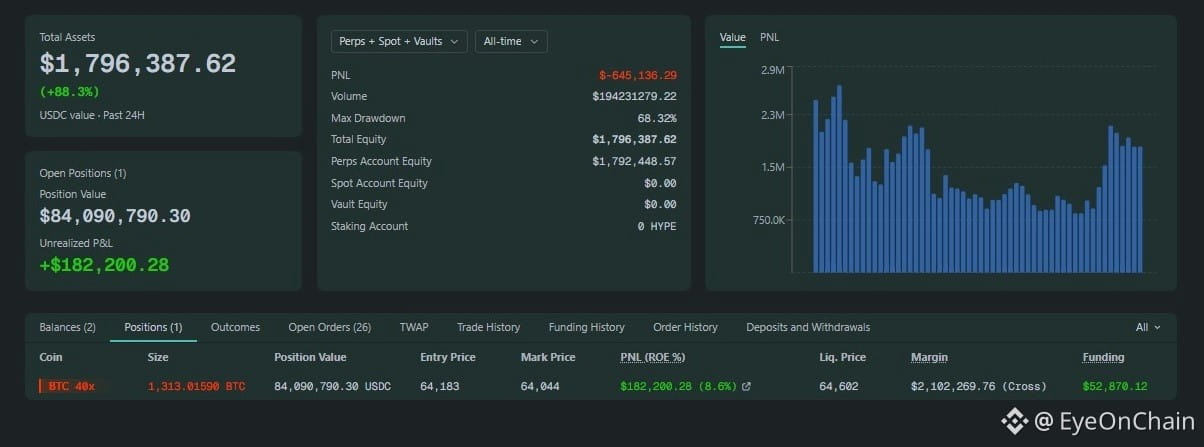The image size is (1204, 447).
Task: Click the Margin column header
Action: 929,357
